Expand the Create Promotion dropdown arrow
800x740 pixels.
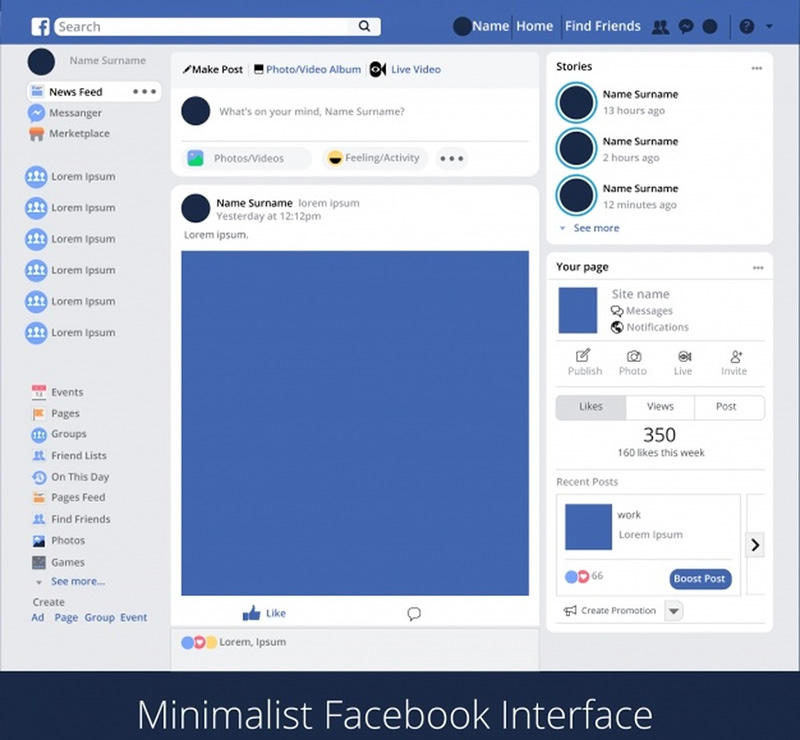click(674, 610)
